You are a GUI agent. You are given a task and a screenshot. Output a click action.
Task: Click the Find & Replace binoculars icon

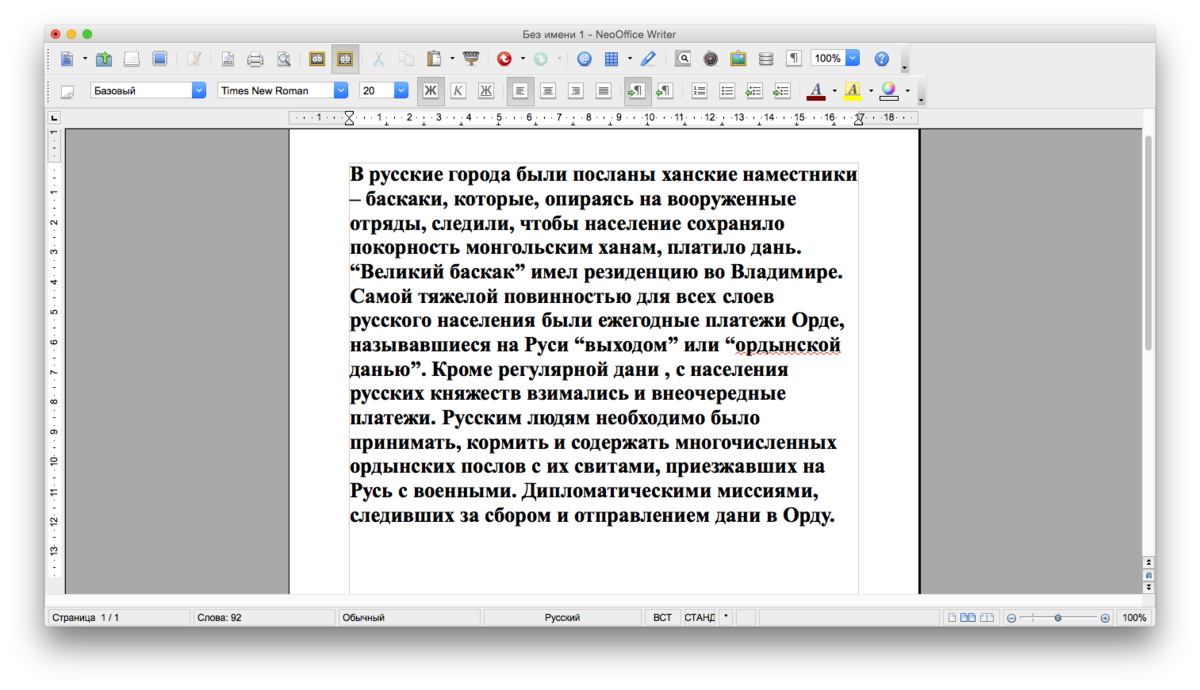[683, 59]
